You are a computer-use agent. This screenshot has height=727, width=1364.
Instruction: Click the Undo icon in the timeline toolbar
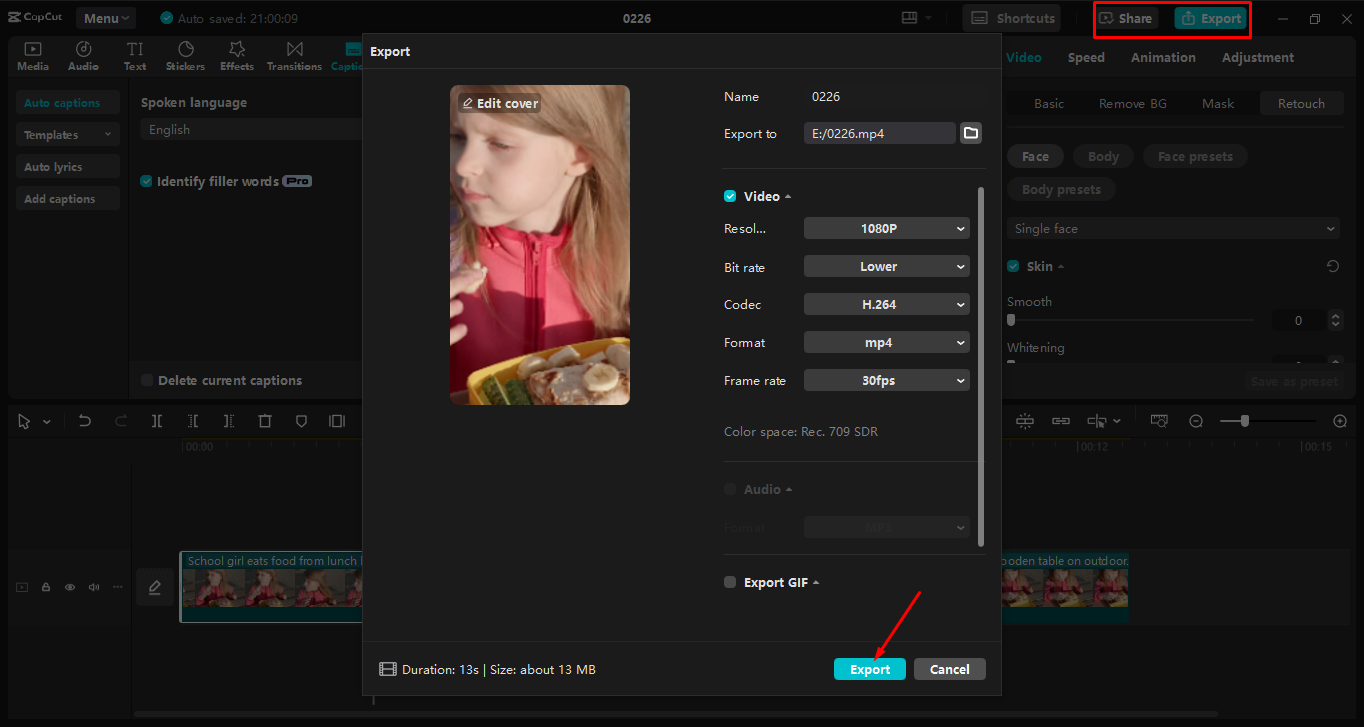(85, 421)
